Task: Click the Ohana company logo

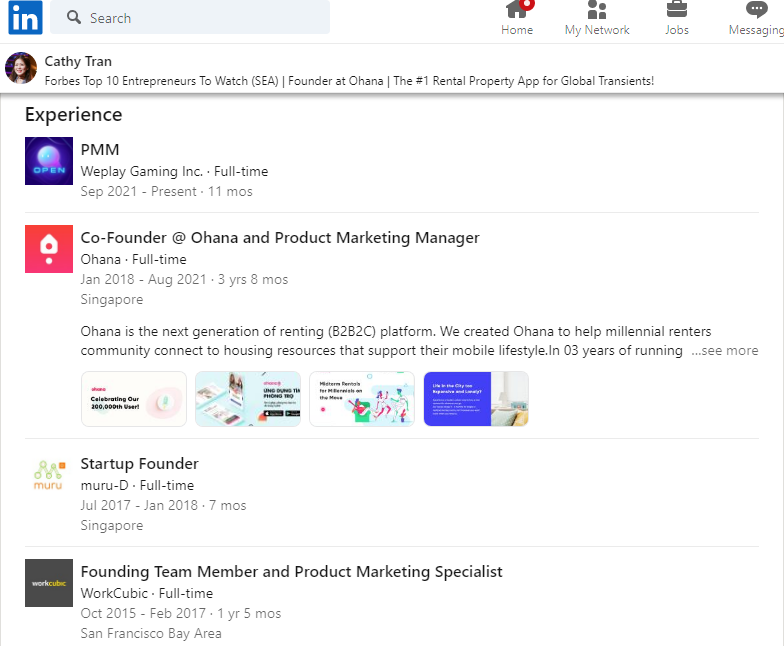Action: 49,249
